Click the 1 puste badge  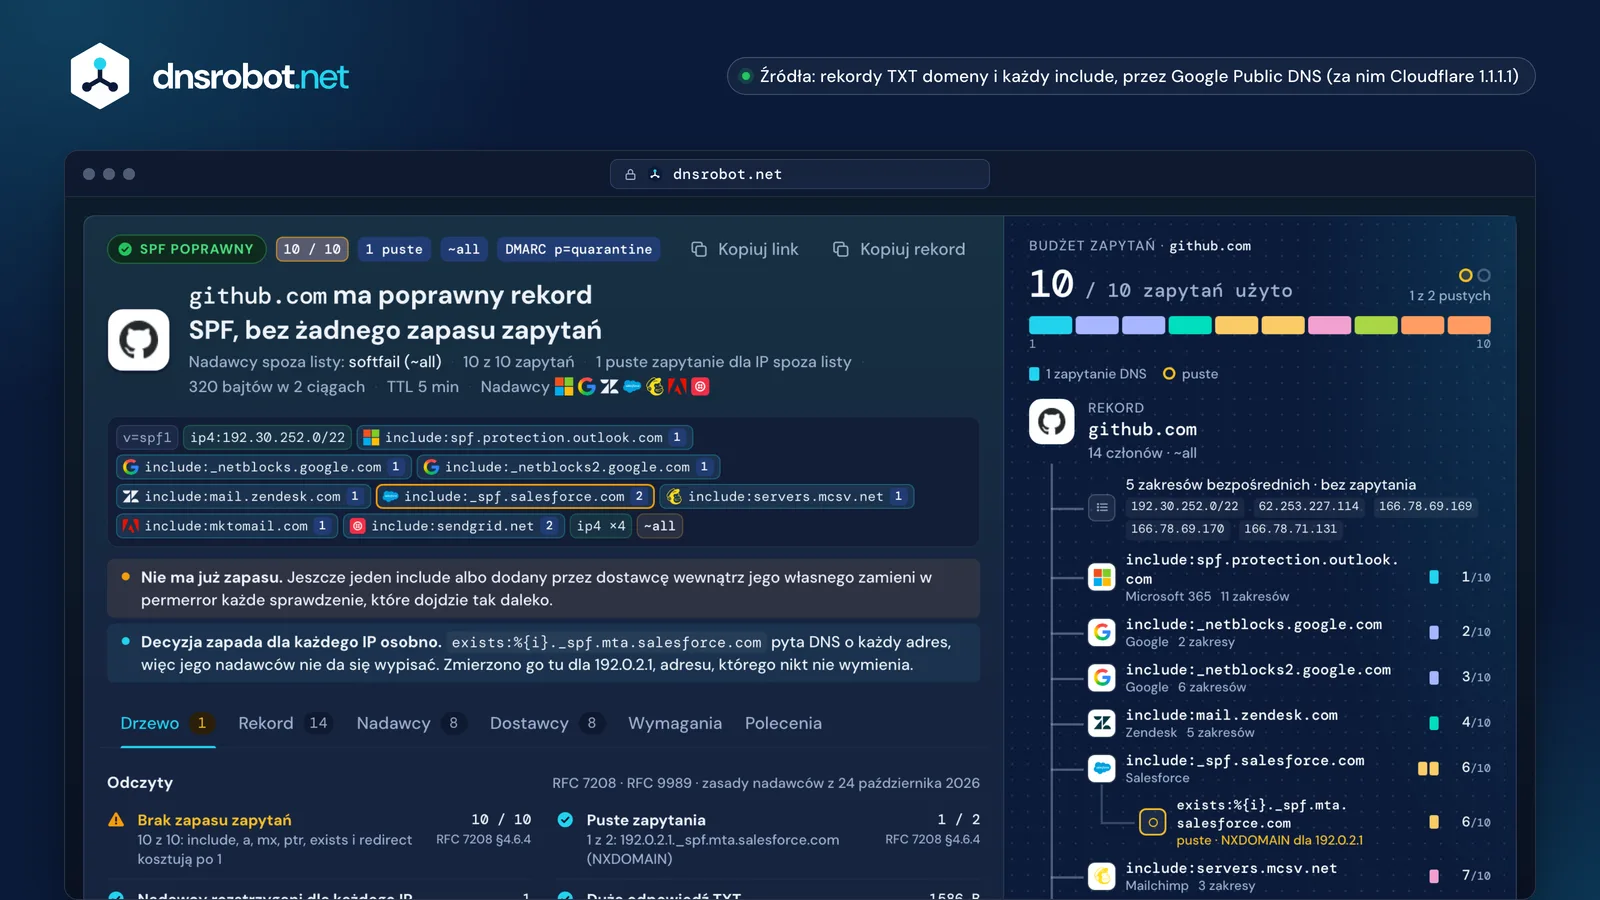click(x=394, y=249)
